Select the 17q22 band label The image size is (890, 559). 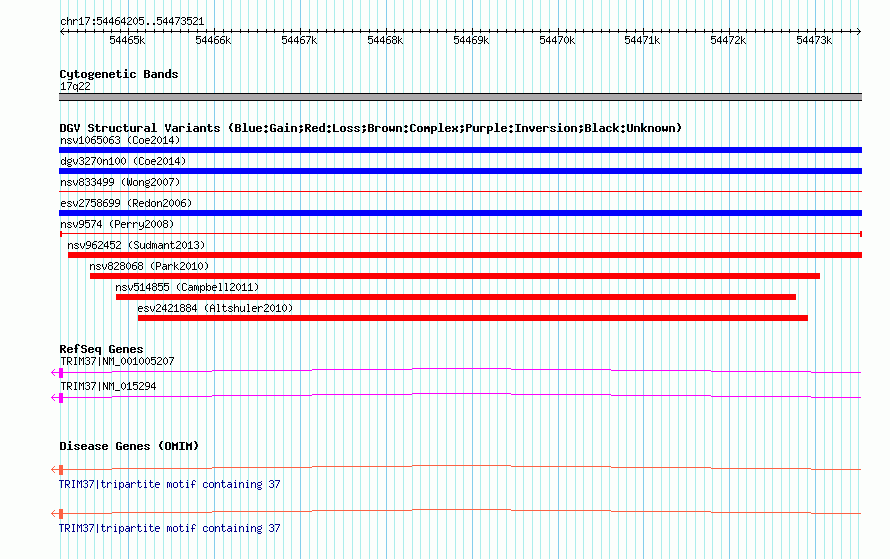[75, 86]
